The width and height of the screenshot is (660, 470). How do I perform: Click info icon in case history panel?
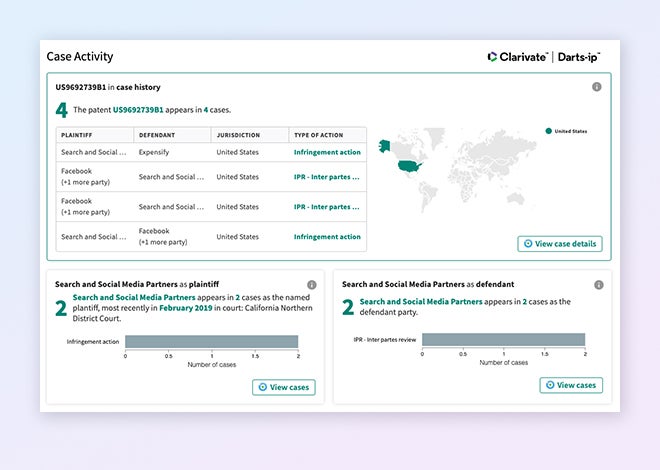(597, 87)
